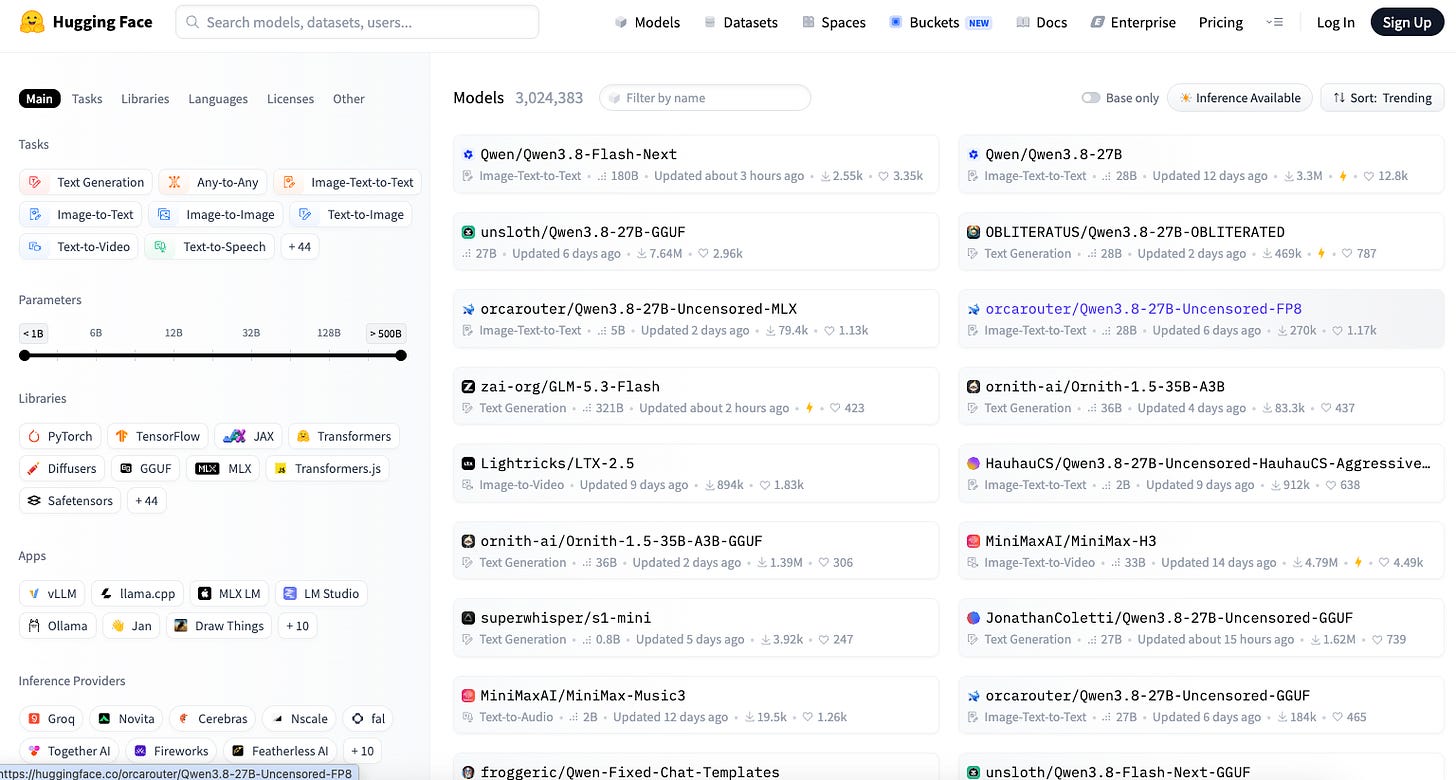The height and width of the screenshot is (780, 1456).
Task: Expand the +10 more apps list
Action: pyautogui.click(x=297, y=625)
